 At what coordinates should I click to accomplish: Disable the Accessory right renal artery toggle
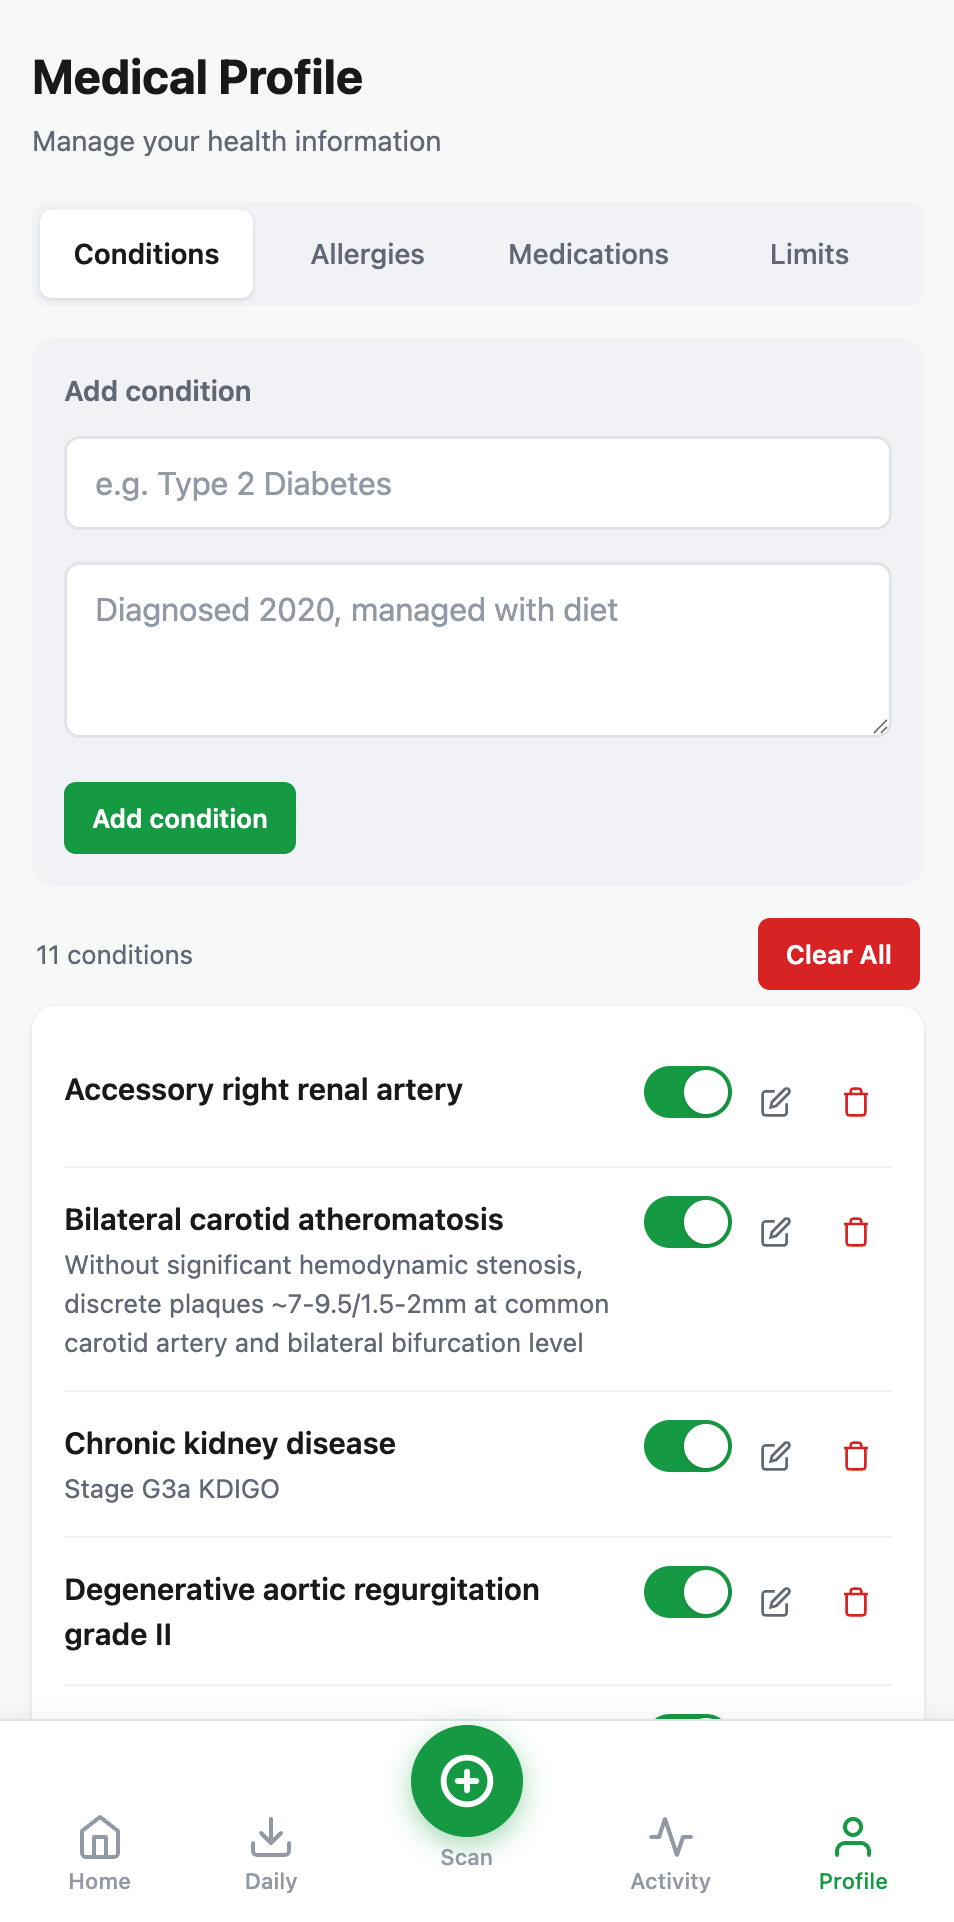[x=687, y=1092]
